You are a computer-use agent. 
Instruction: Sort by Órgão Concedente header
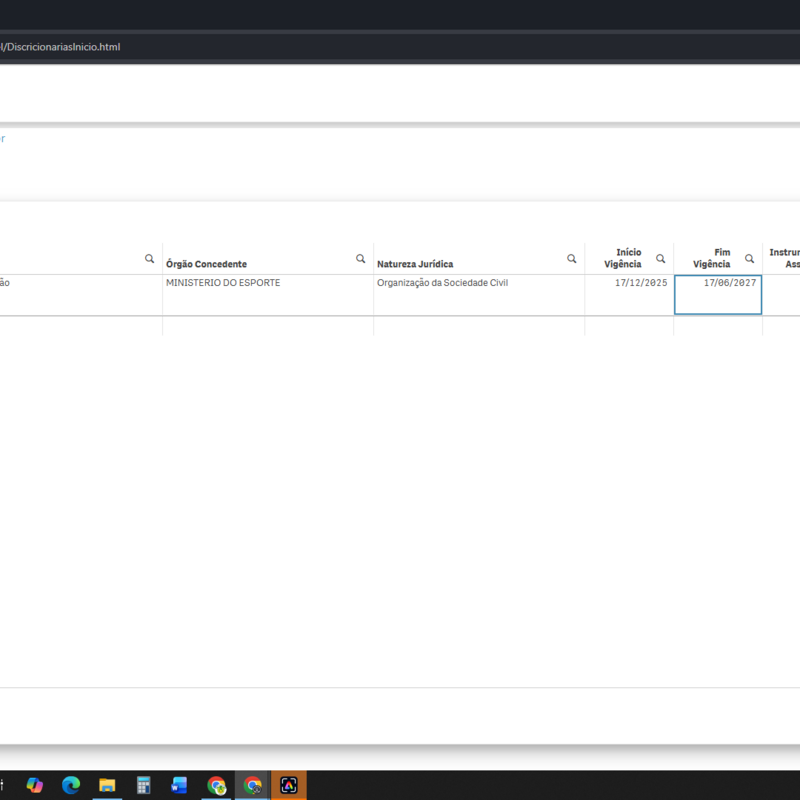[x=206, y=264]
